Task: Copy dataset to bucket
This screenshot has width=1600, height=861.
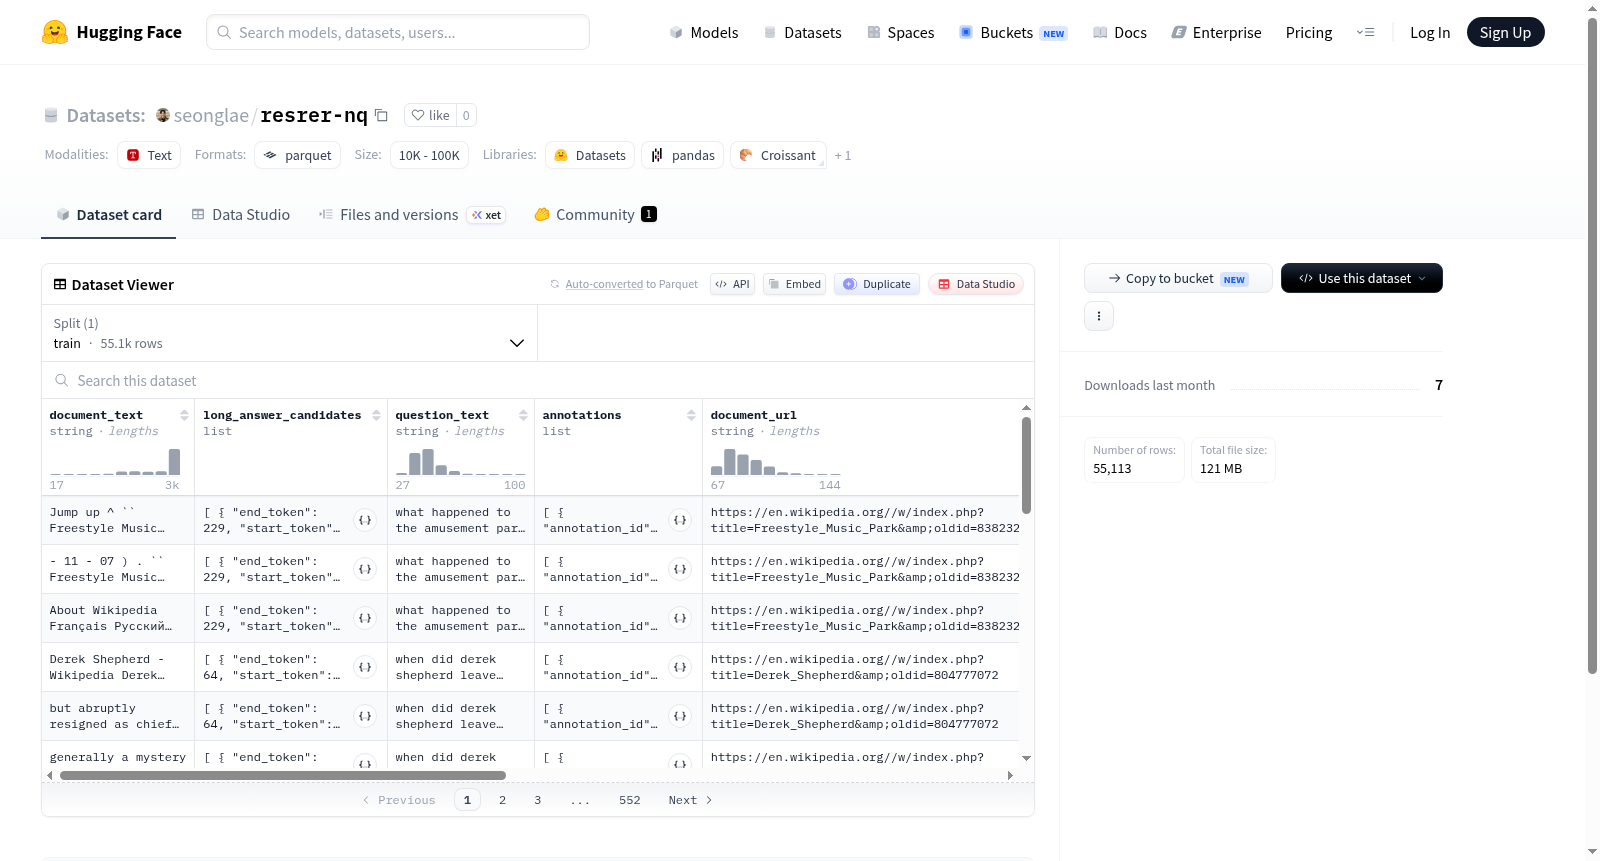Action: (x=1178, y=278)
